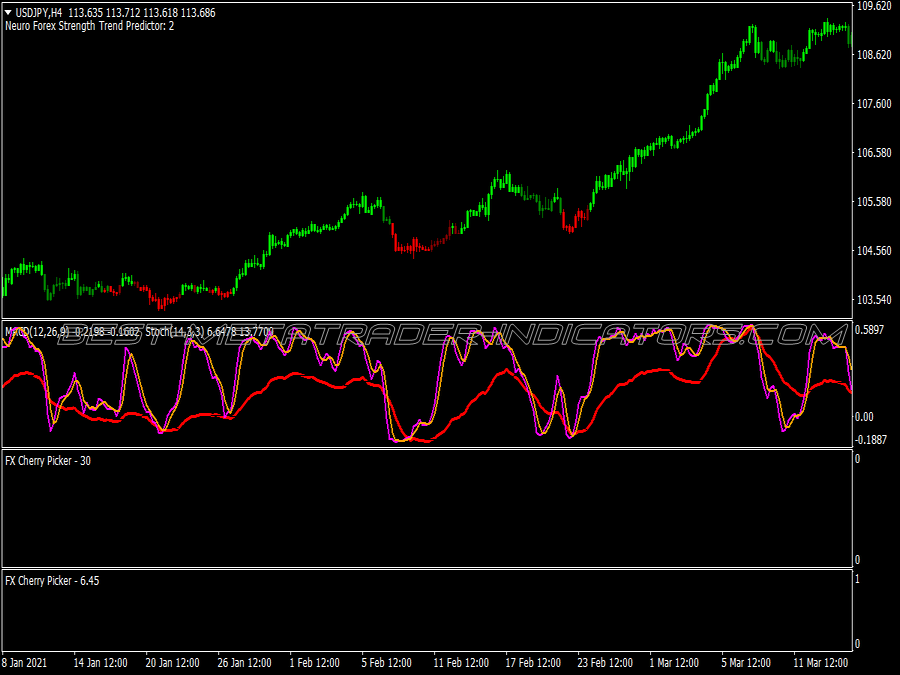Viewport: 900px width, 675px height.
Task: Select the 11 Mar 12:00 time axis label
Action: pyautogui.click(x=821, y=662)
